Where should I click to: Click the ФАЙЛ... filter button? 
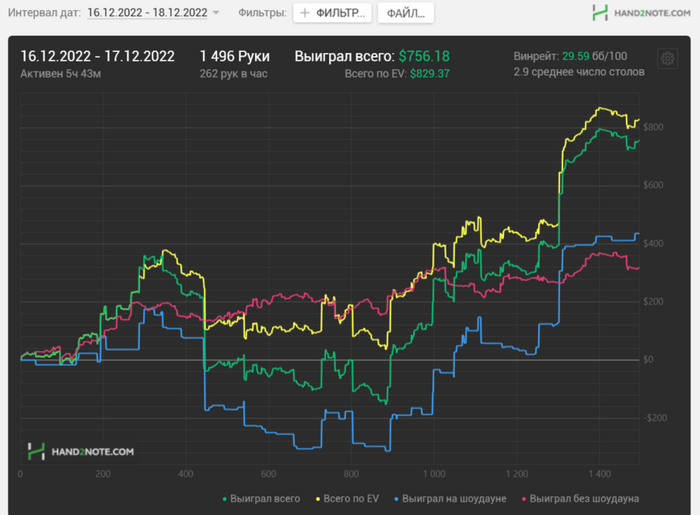click(x=406, y=13)
